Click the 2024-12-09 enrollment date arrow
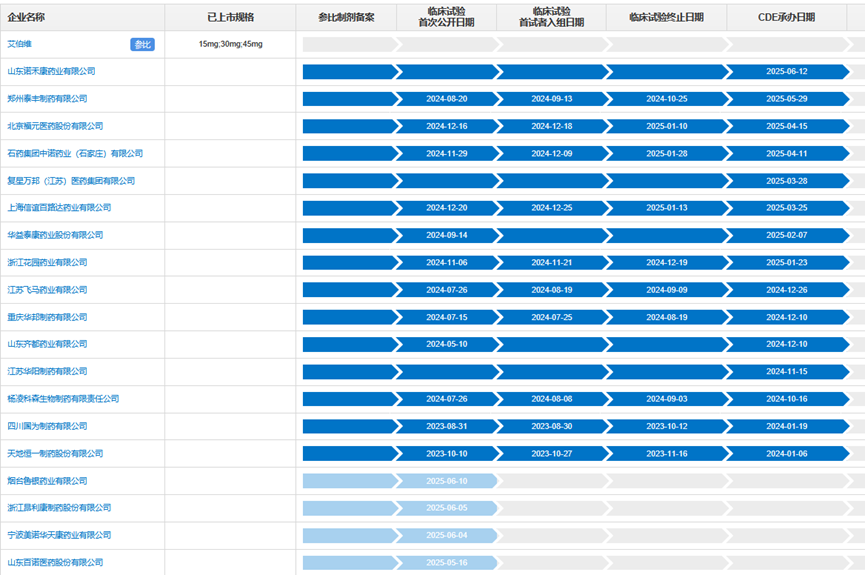This screenshot has width=865, height=575. click(x=552, y=153)
